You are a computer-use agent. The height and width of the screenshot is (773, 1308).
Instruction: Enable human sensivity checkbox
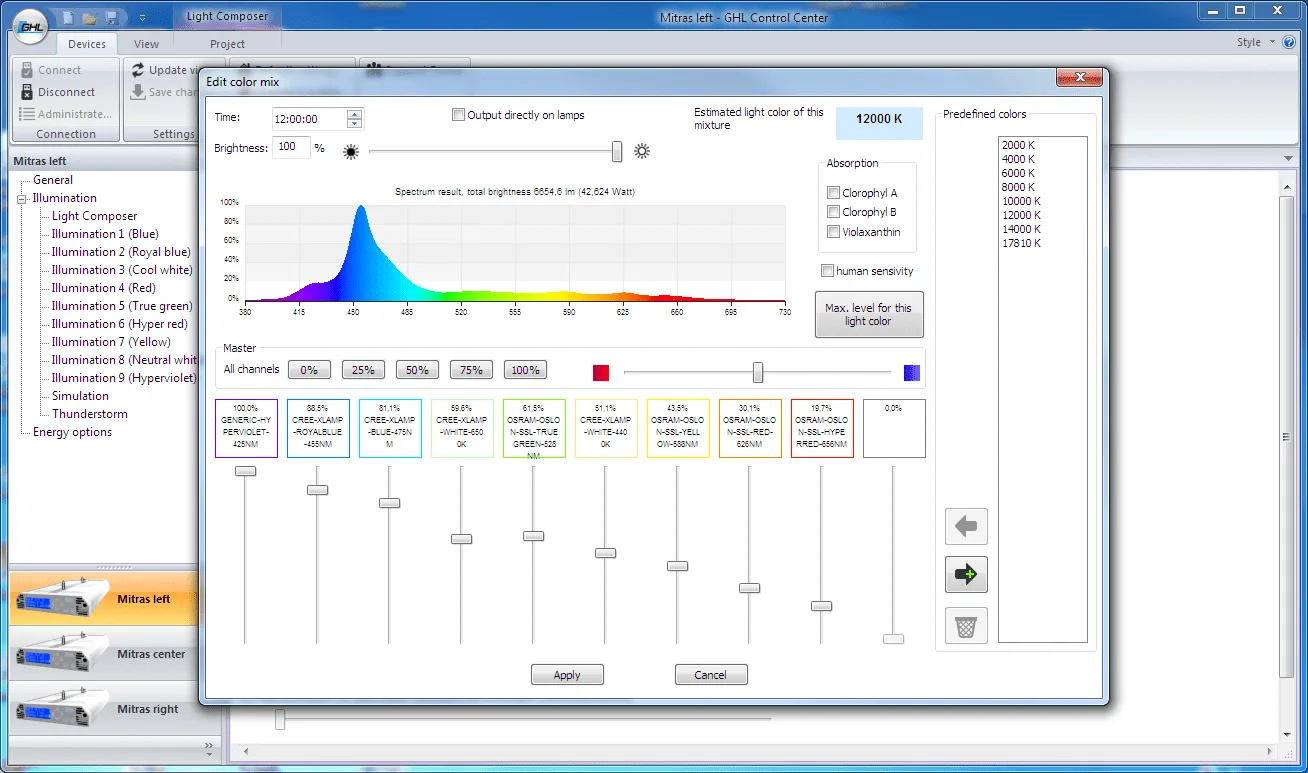[827, 271]
